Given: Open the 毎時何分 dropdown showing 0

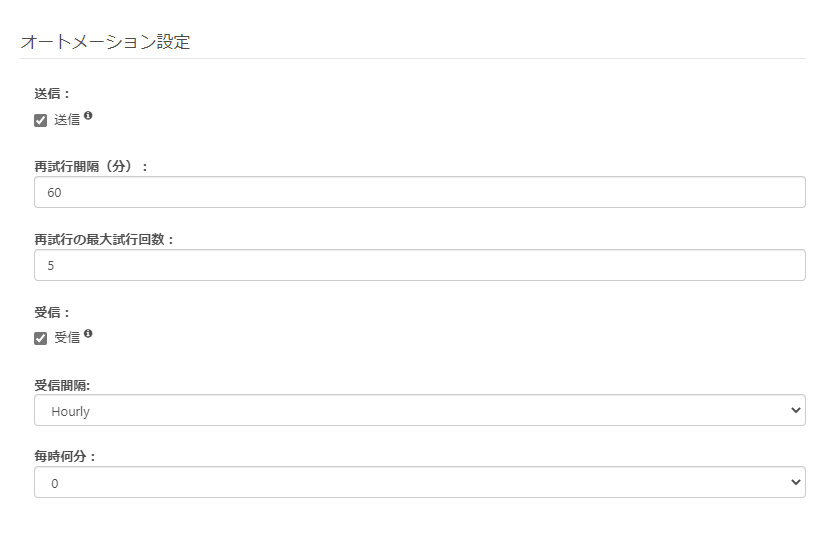Looking at the screenshot, I should coord(419,482).
